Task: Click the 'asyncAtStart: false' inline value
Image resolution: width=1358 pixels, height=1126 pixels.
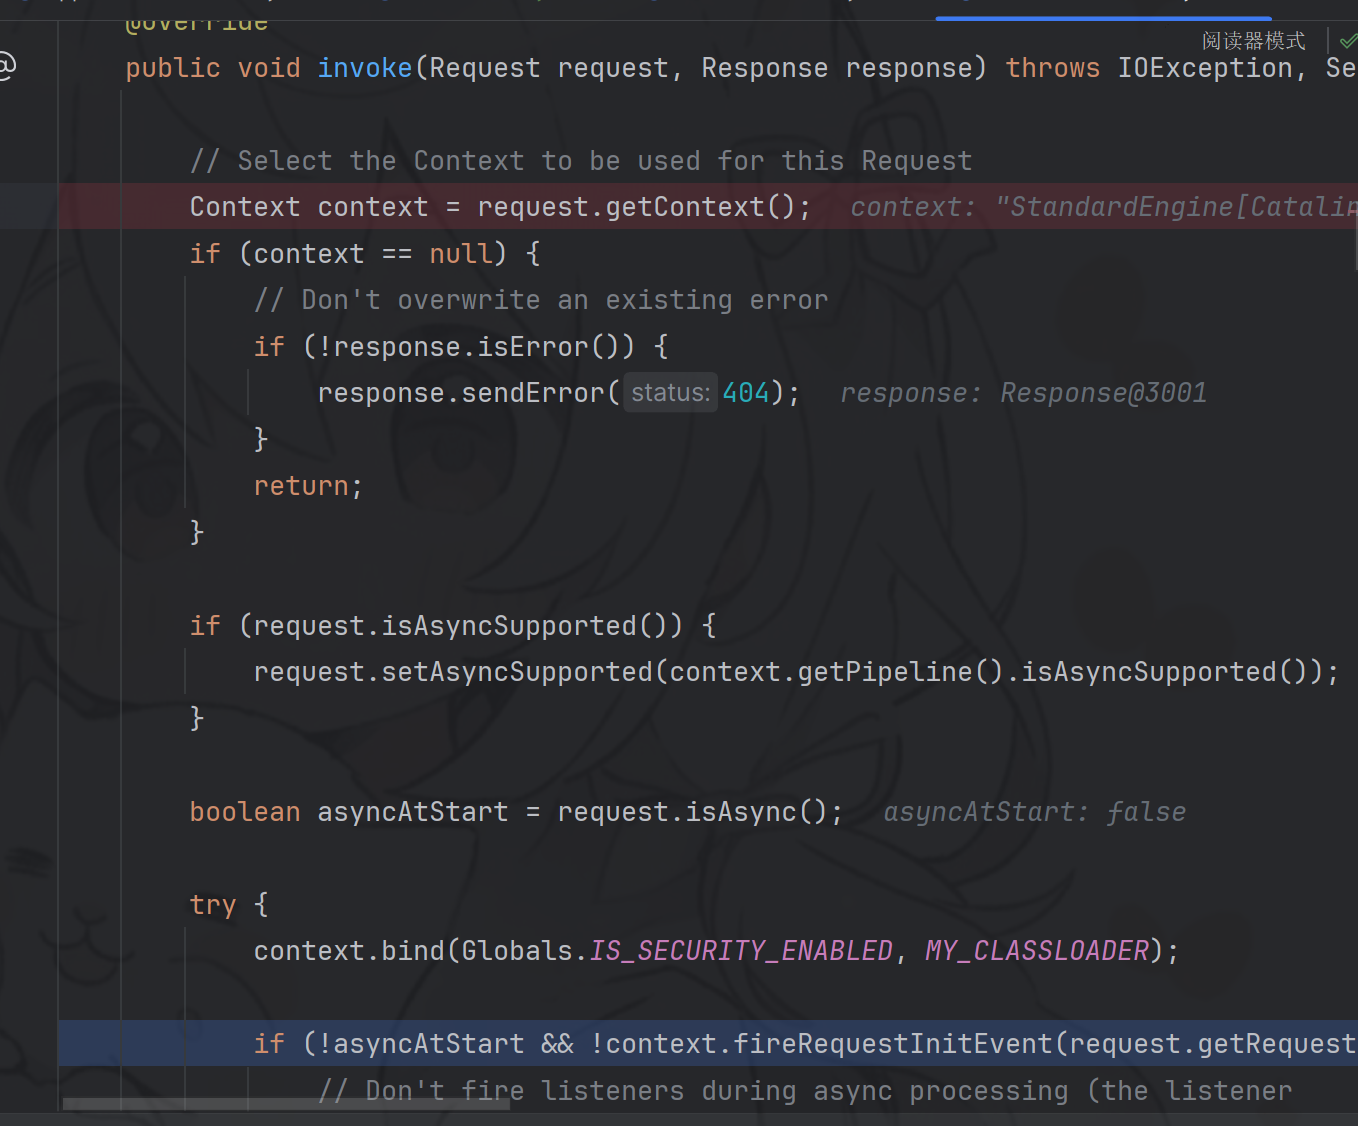Action: click(x=1034, y=812)
